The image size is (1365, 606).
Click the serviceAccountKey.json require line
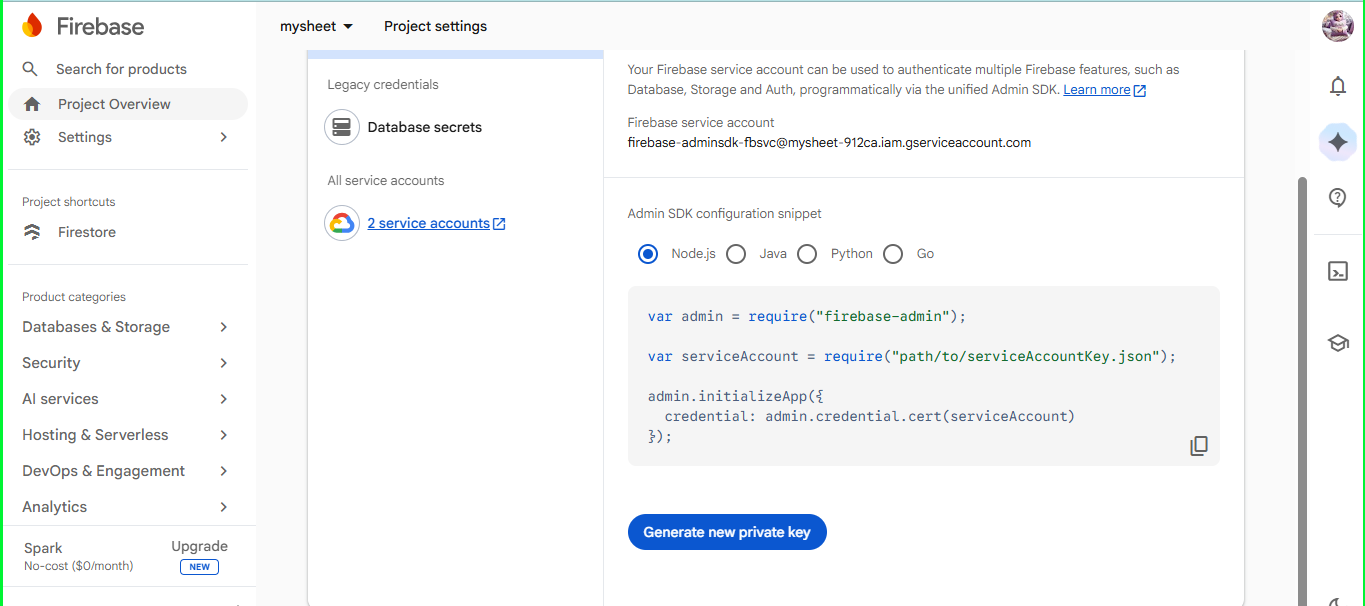click(x=912, y=356)
